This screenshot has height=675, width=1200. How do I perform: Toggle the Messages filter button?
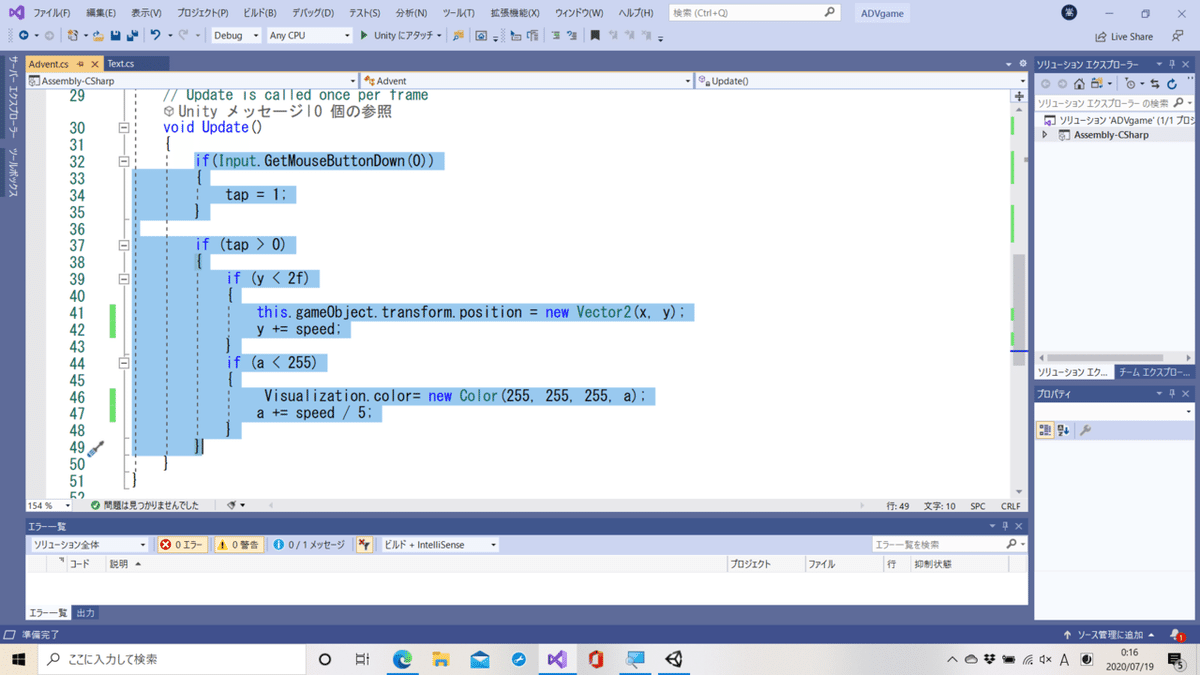tap(309, 545)
